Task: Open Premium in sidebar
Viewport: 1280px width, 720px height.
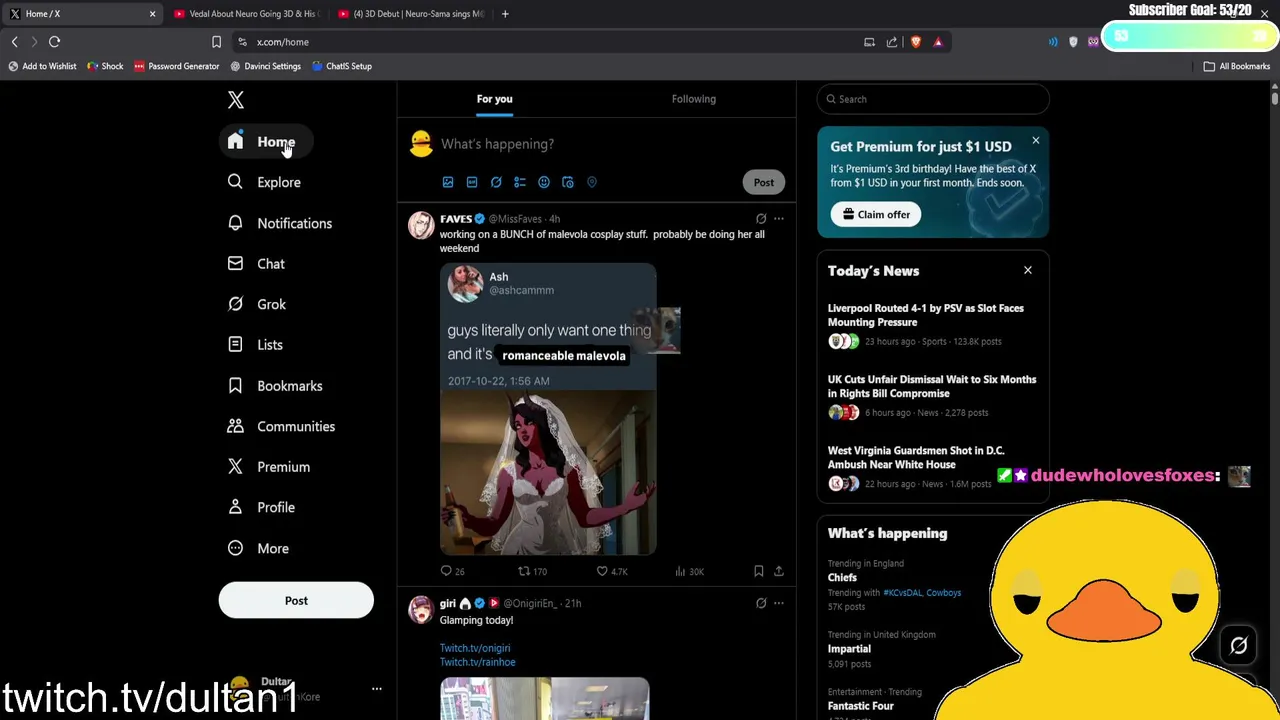Action: [x=269, y=467]
